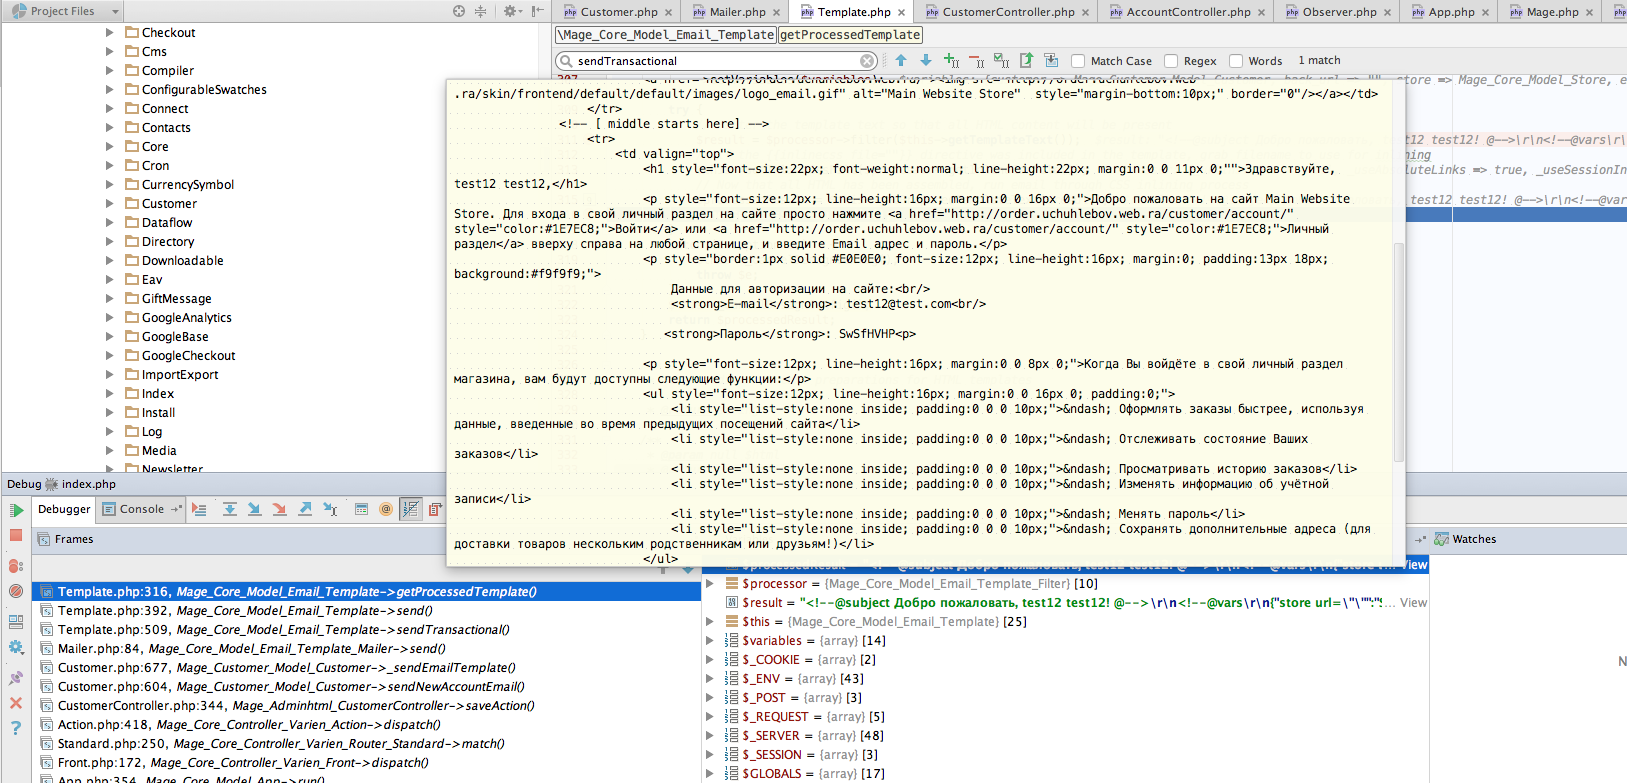Step over the current line
Image resolution: width=1627 pixels, height=783 pixels.
[x=229, y=509]
